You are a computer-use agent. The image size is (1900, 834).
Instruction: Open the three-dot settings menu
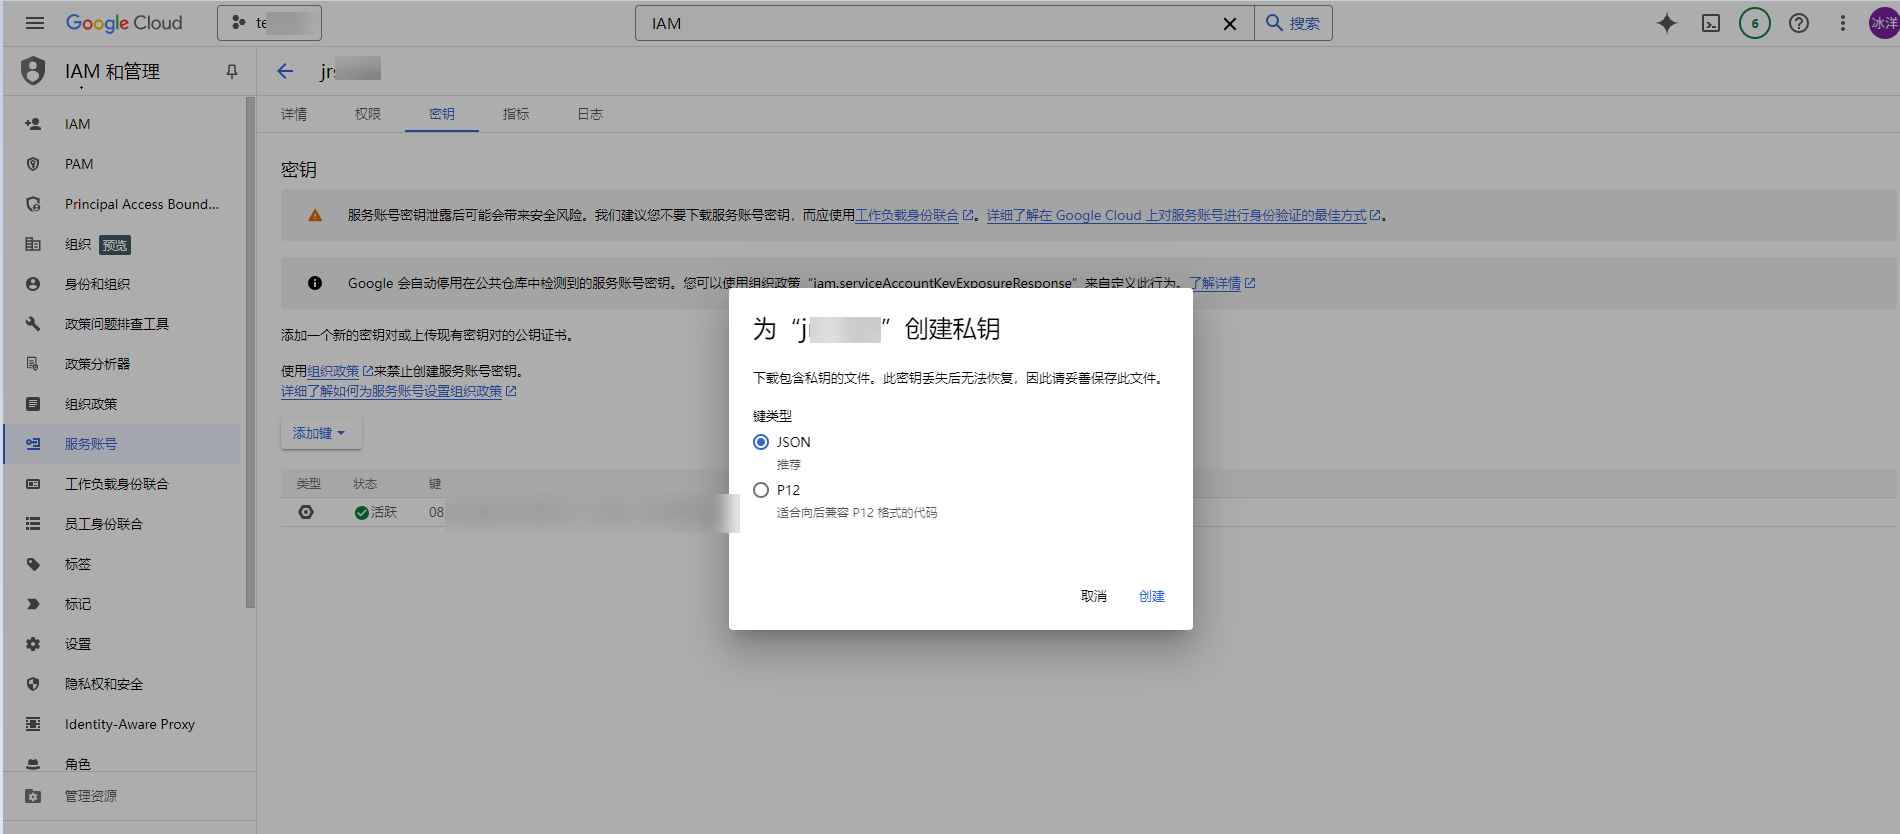(x=1843, y=23)
